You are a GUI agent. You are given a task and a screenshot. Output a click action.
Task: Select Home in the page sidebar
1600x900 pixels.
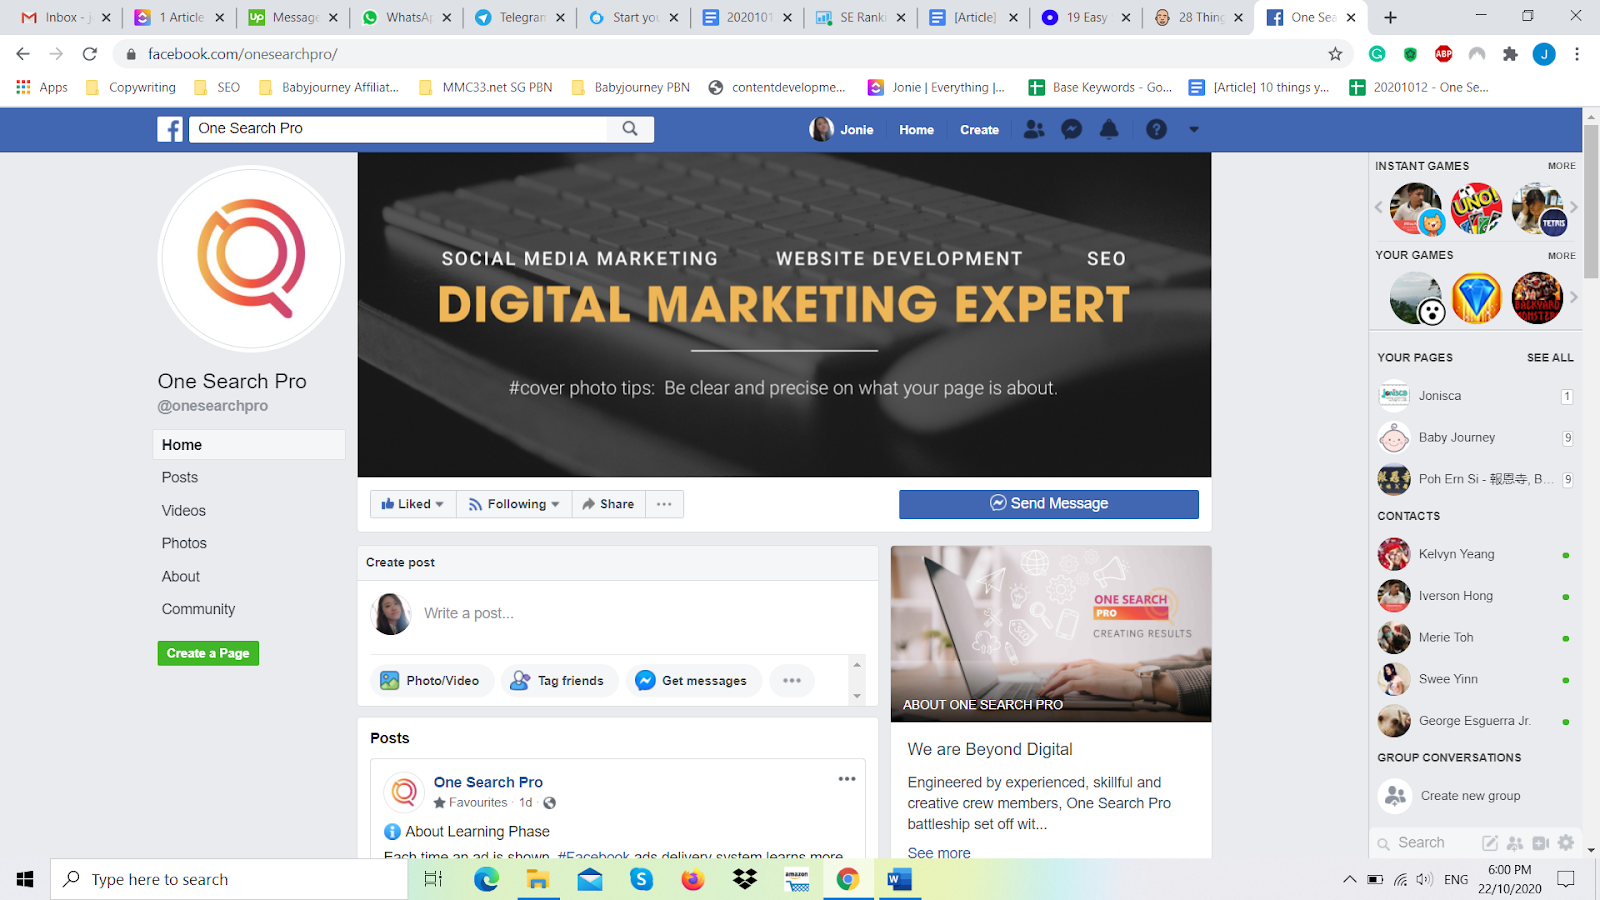(x=249, y=445)
